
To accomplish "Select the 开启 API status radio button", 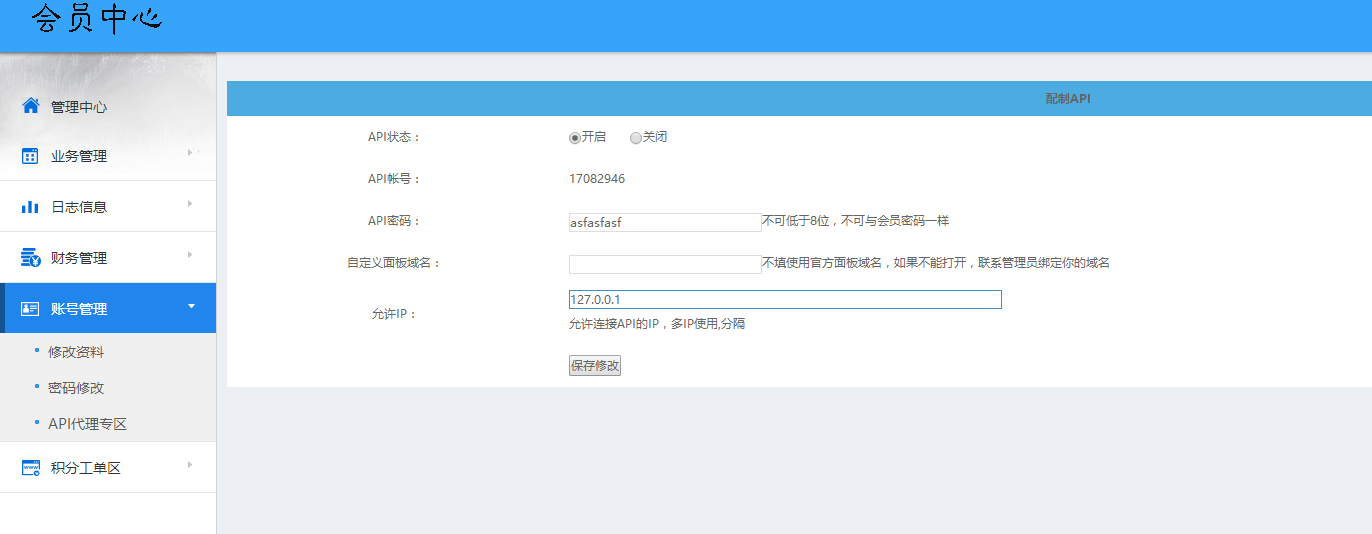I will tap(575, 138).
